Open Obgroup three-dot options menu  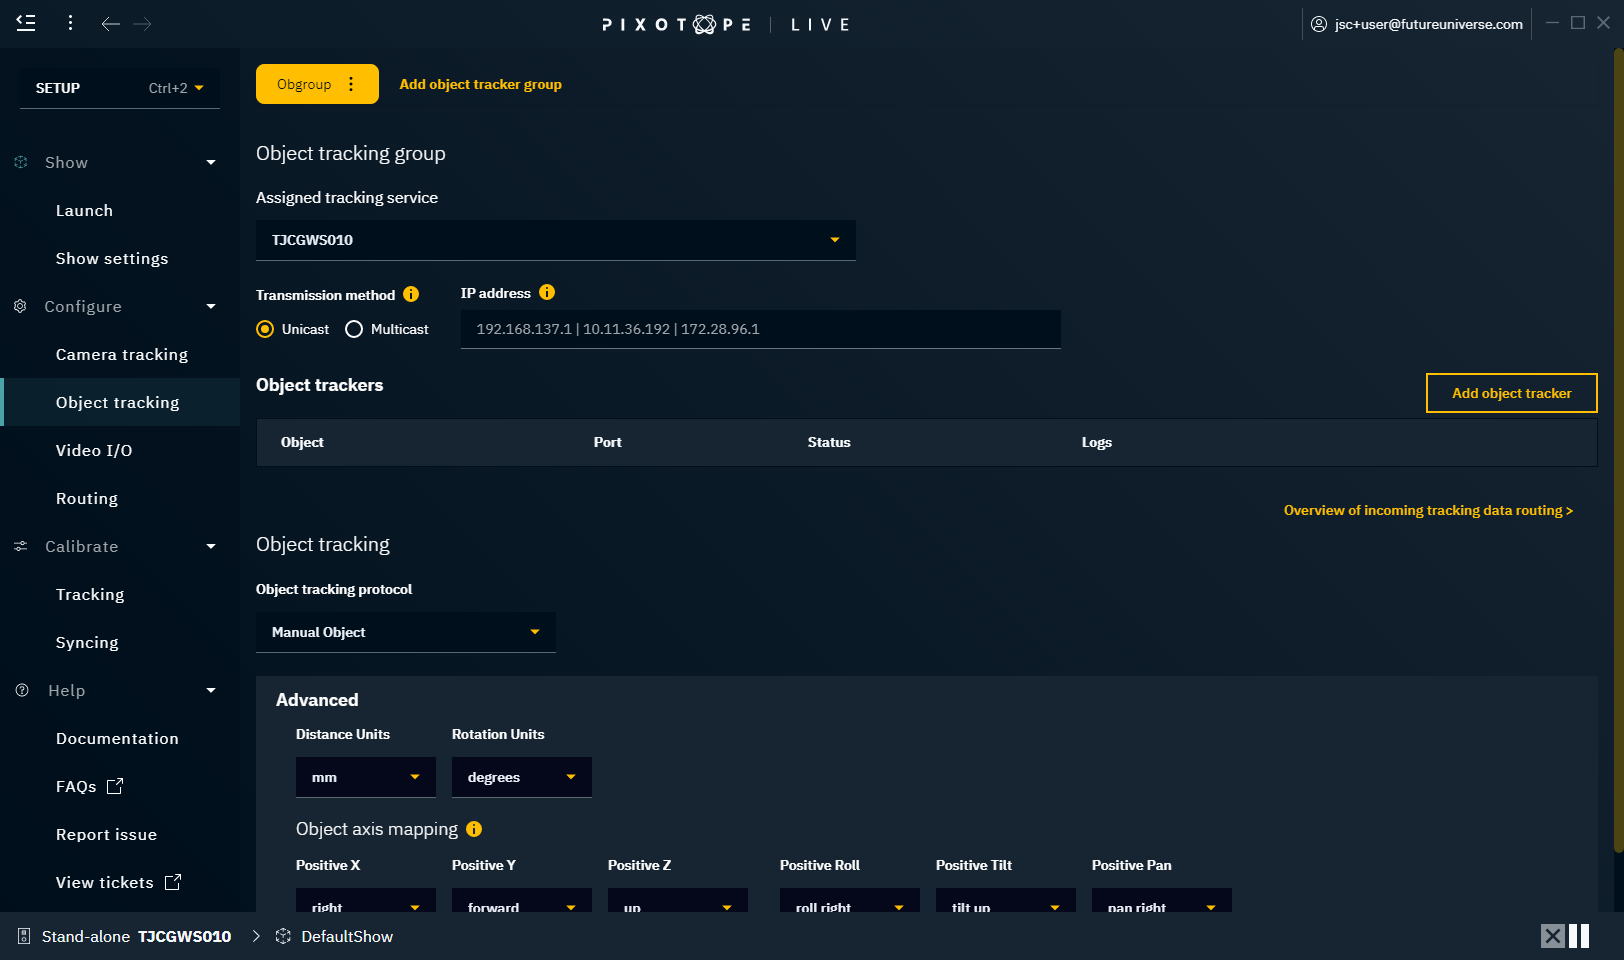(351, 84)
